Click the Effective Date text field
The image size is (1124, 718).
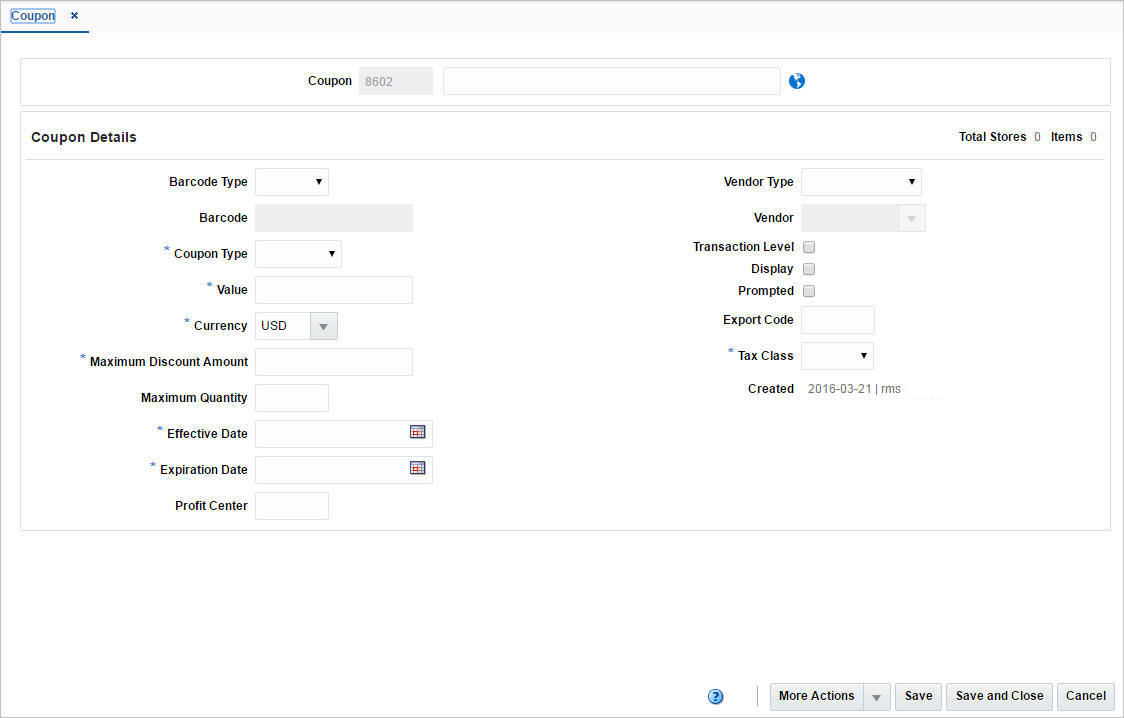[x=331, y=434]
